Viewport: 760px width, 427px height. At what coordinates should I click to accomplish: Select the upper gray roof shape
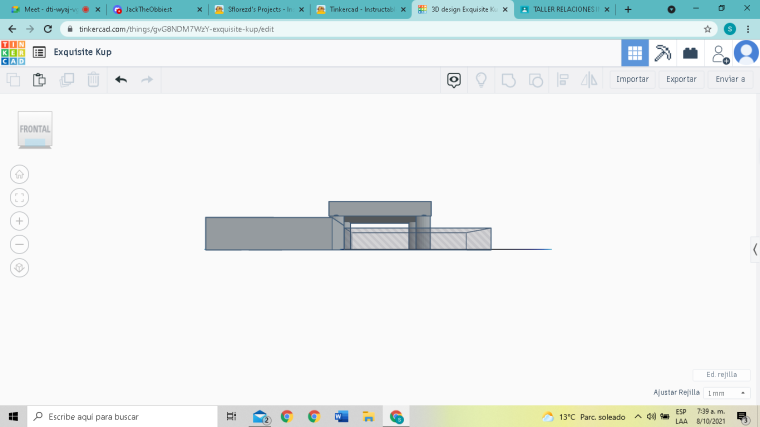coord(380,208)
